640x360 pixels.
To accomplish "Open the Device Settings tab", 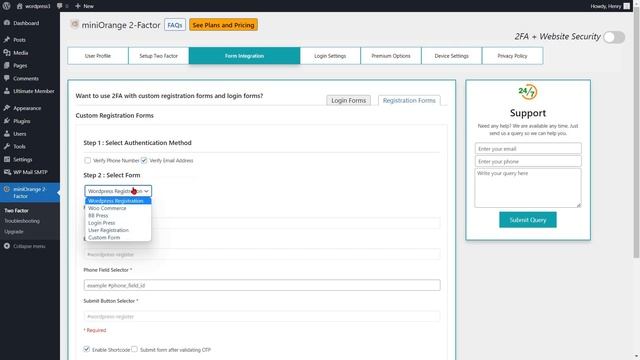I will tap(451, 56).
